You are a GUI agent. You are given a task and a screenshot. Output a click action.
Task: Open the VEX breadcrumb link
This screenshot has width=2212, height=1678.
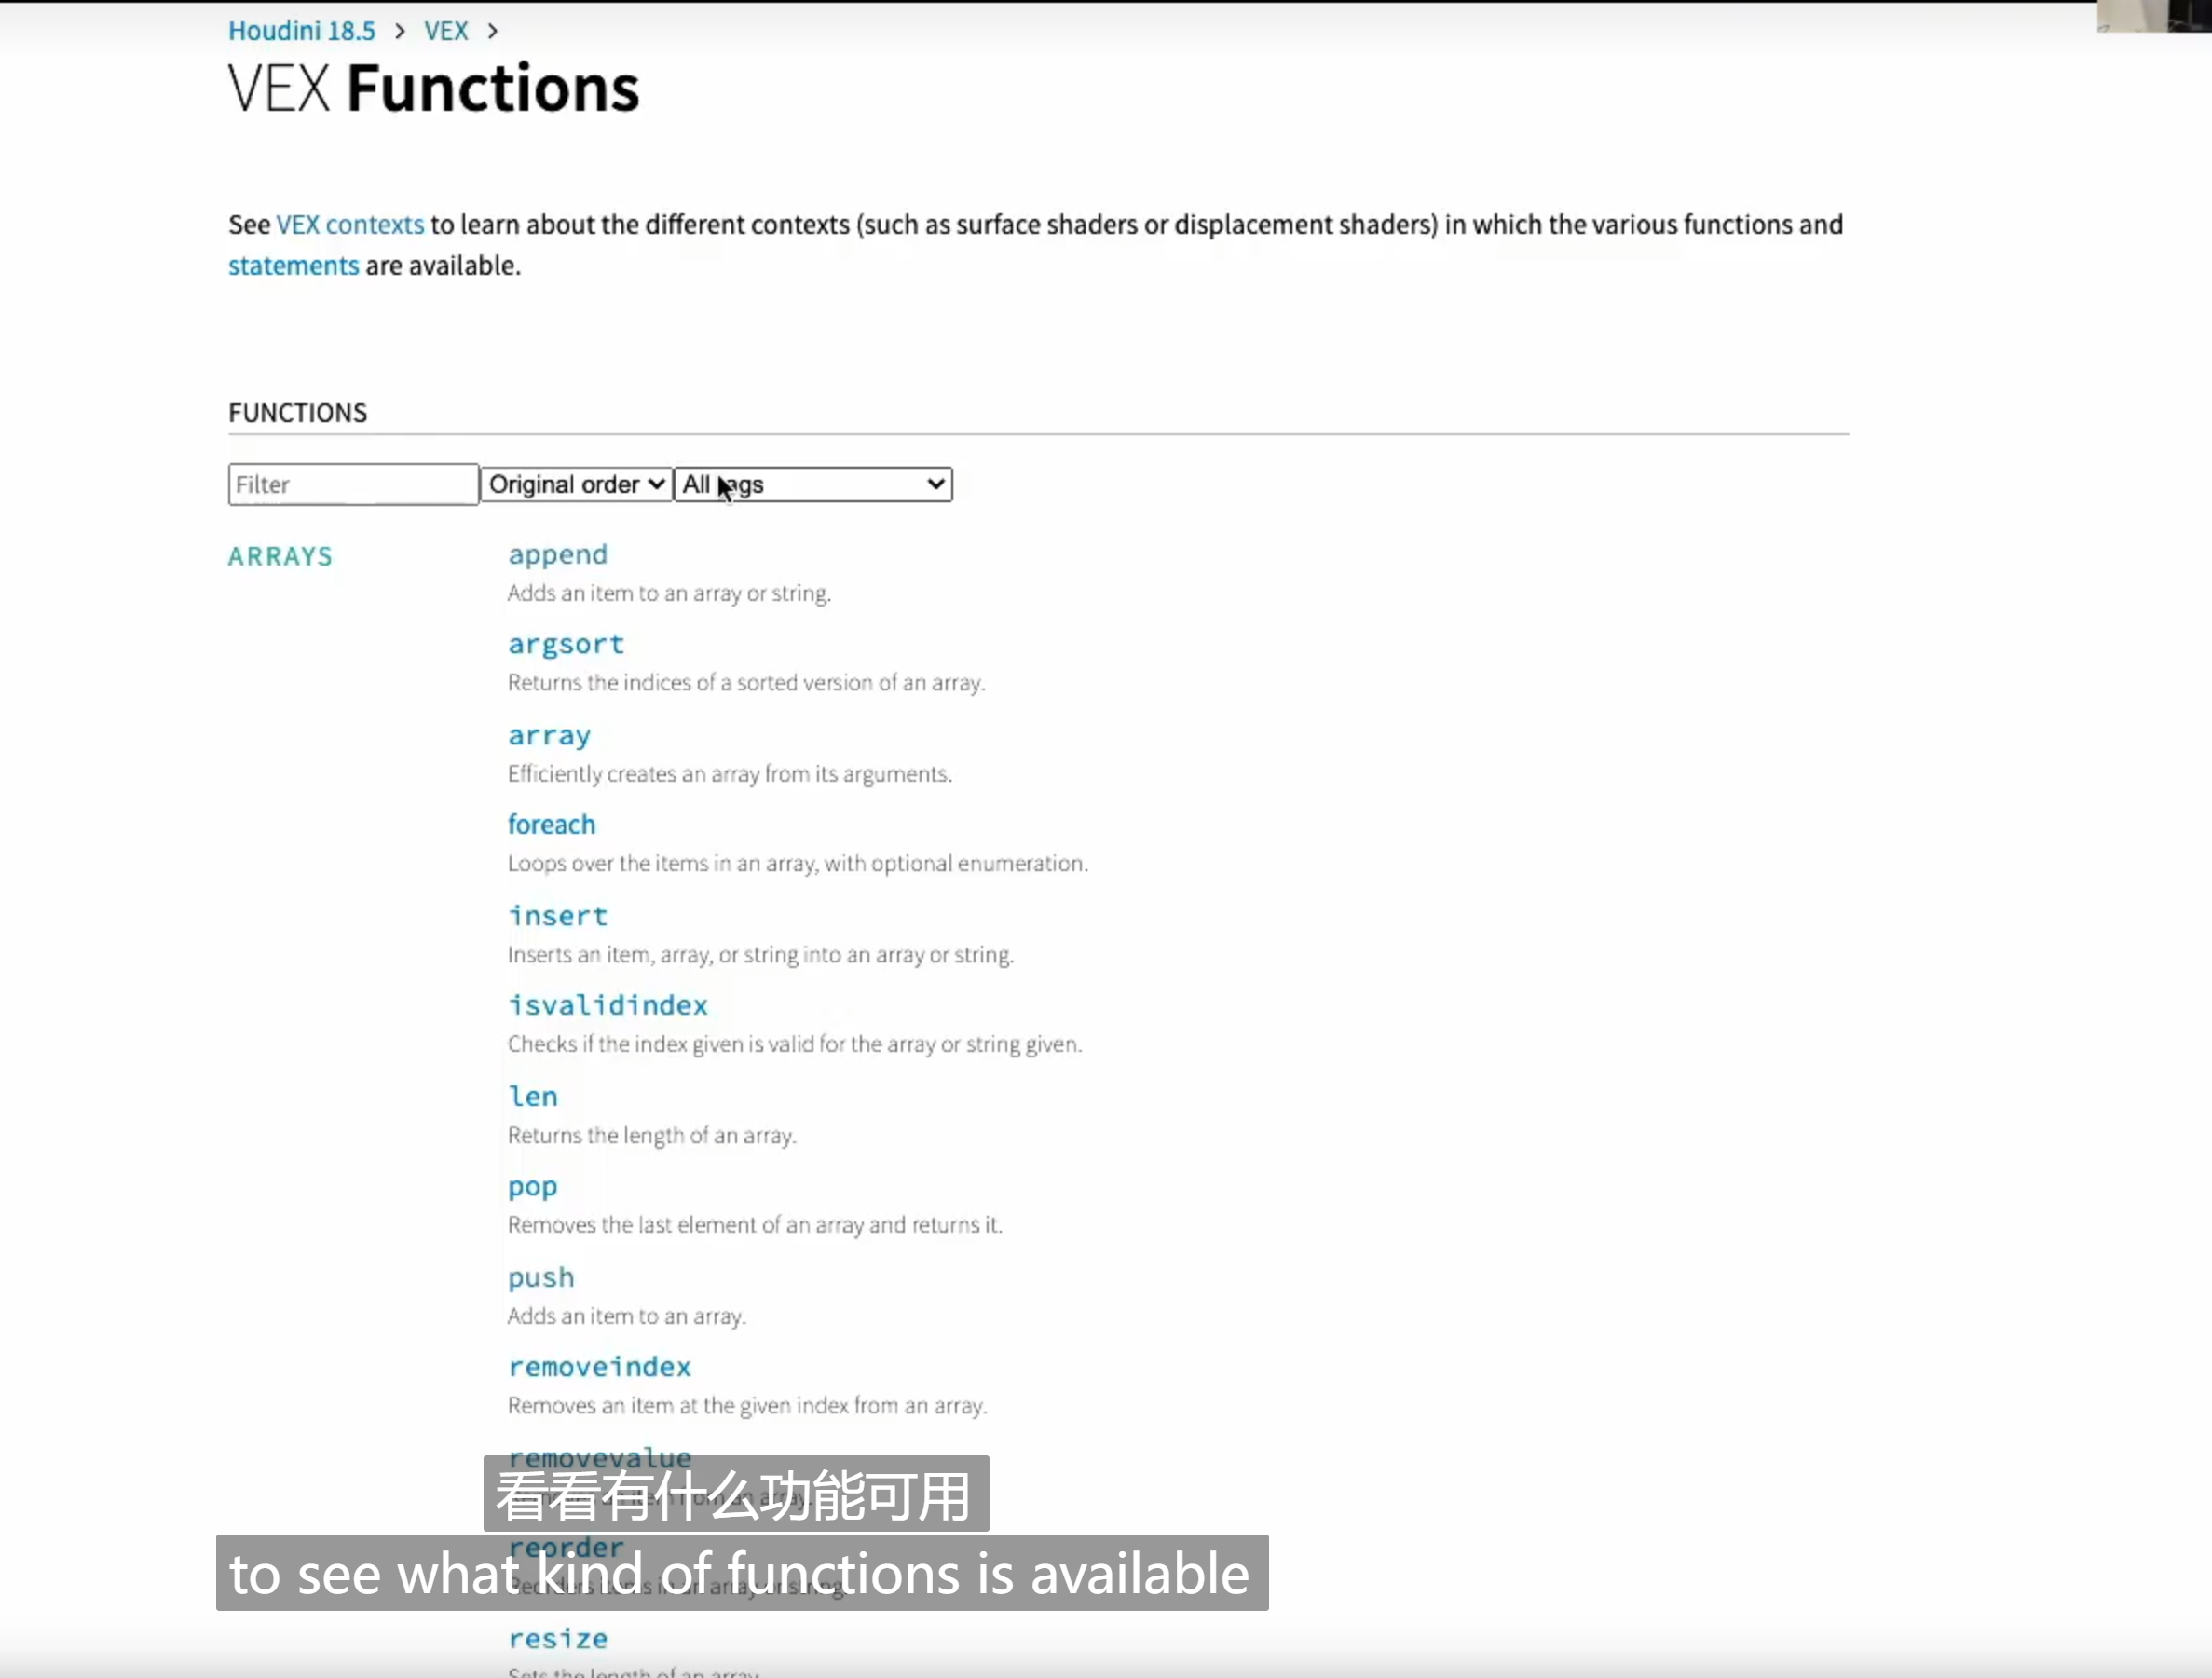pyautogui.click(x=445, y=31)
